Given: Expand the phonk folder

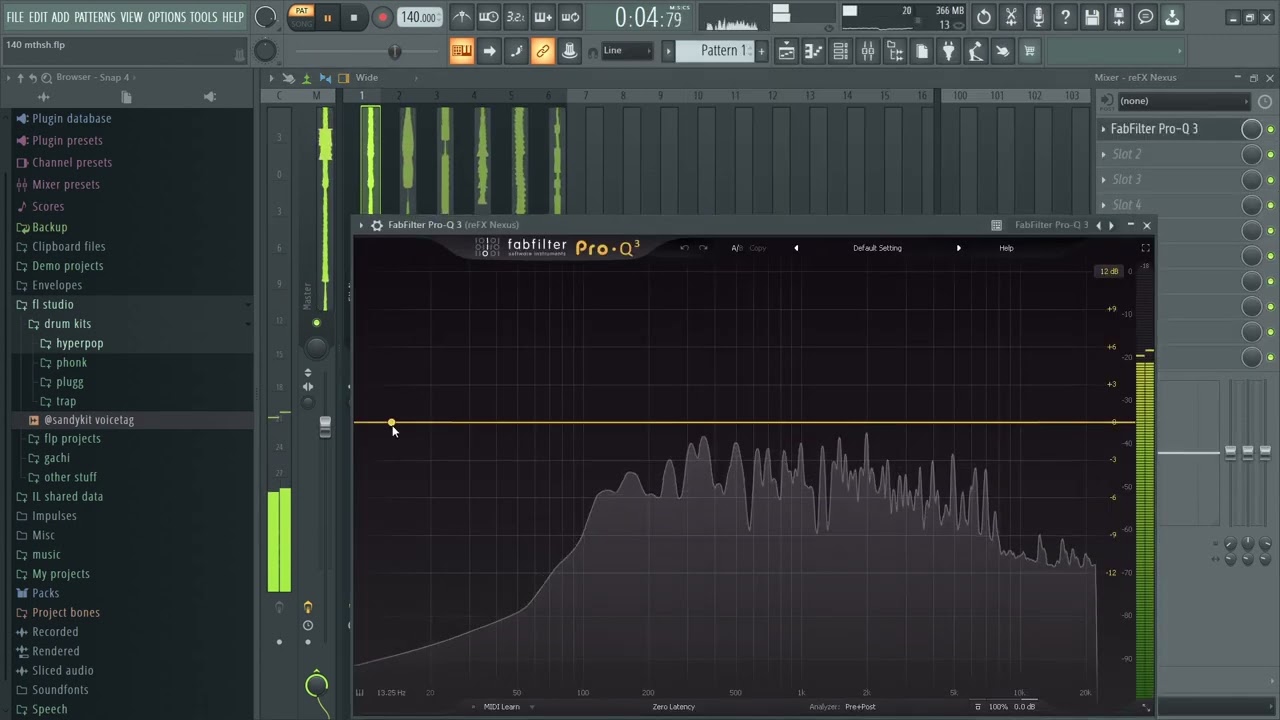Looking at the screenshot, I should pyautogui.click(x=71, y=362).
